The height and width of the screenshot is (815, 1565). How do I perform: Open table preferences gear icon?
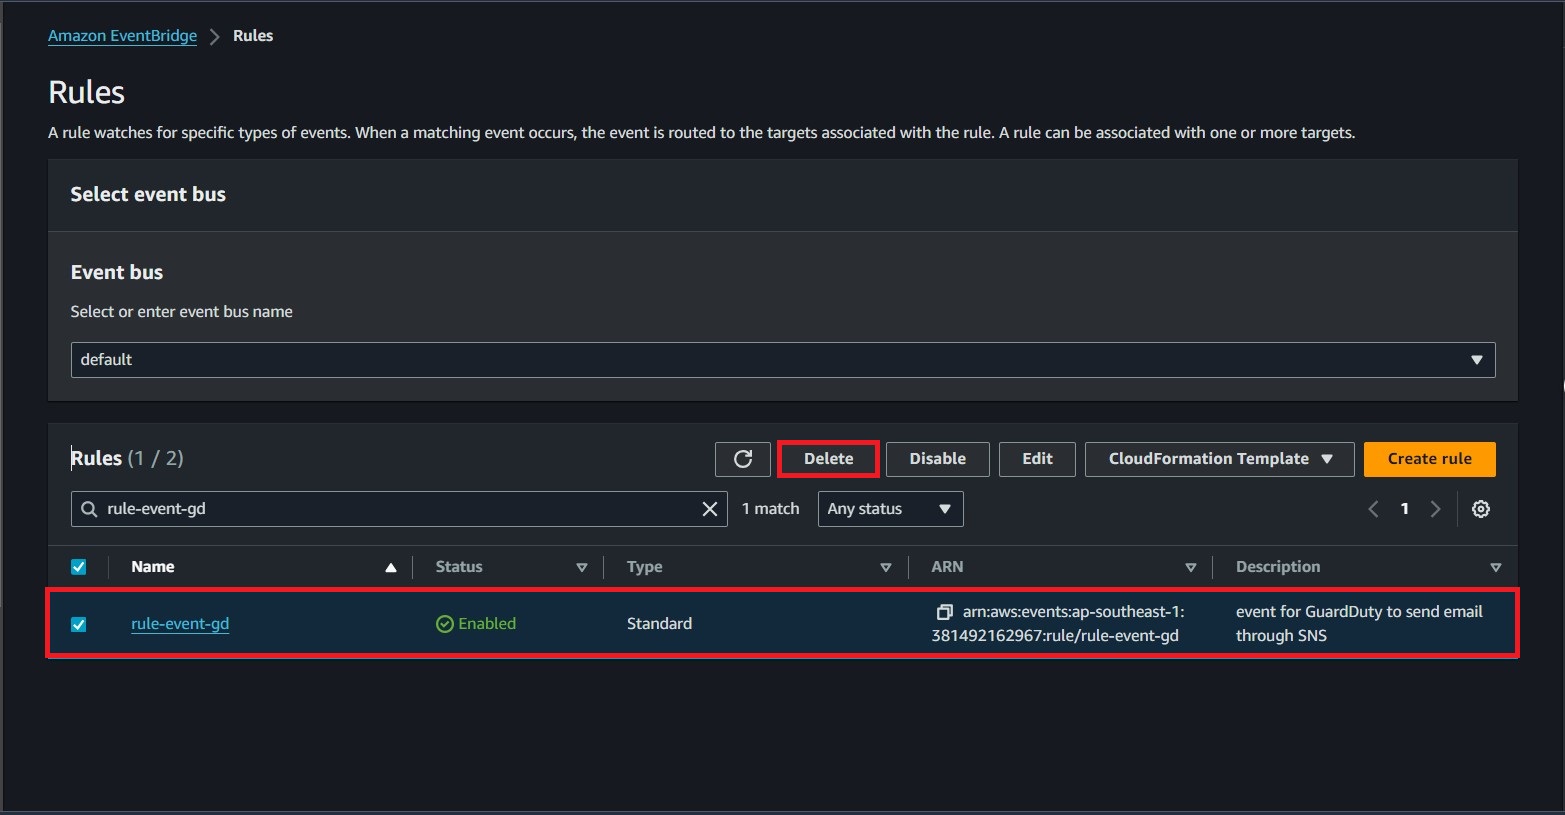point(1481,509)
